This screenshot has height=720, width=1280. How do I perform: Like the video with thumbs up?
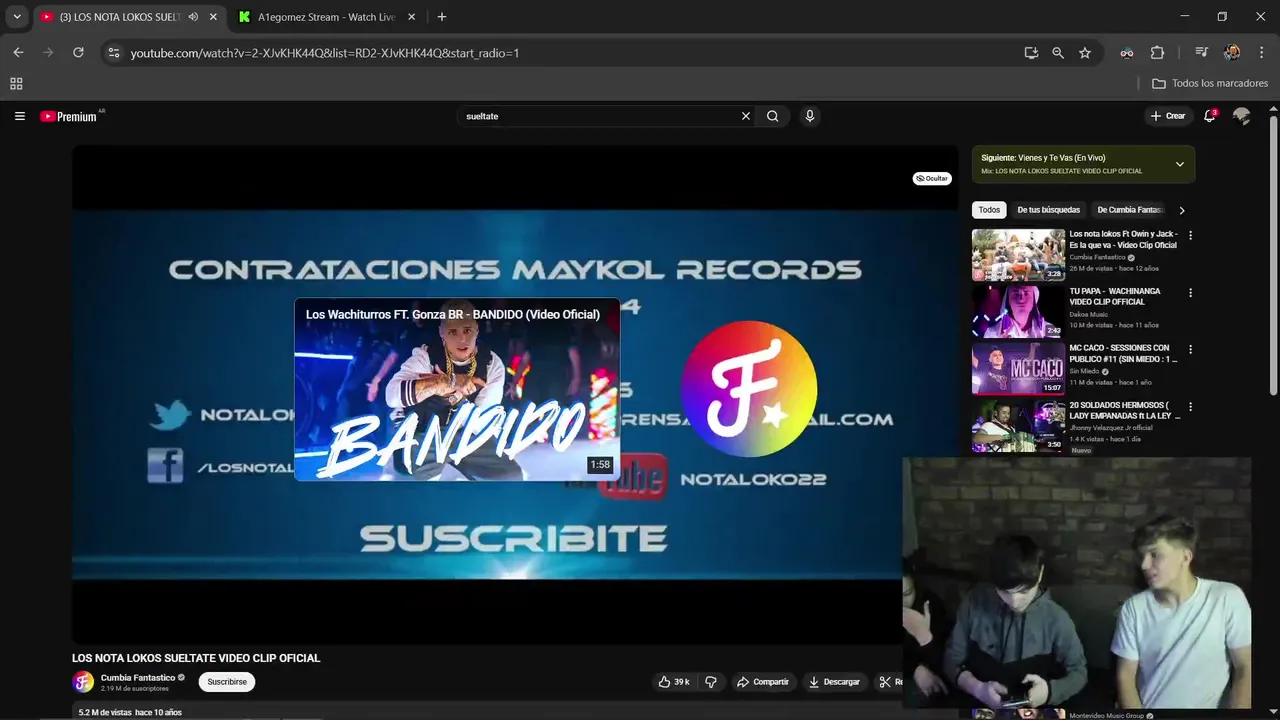673,682
